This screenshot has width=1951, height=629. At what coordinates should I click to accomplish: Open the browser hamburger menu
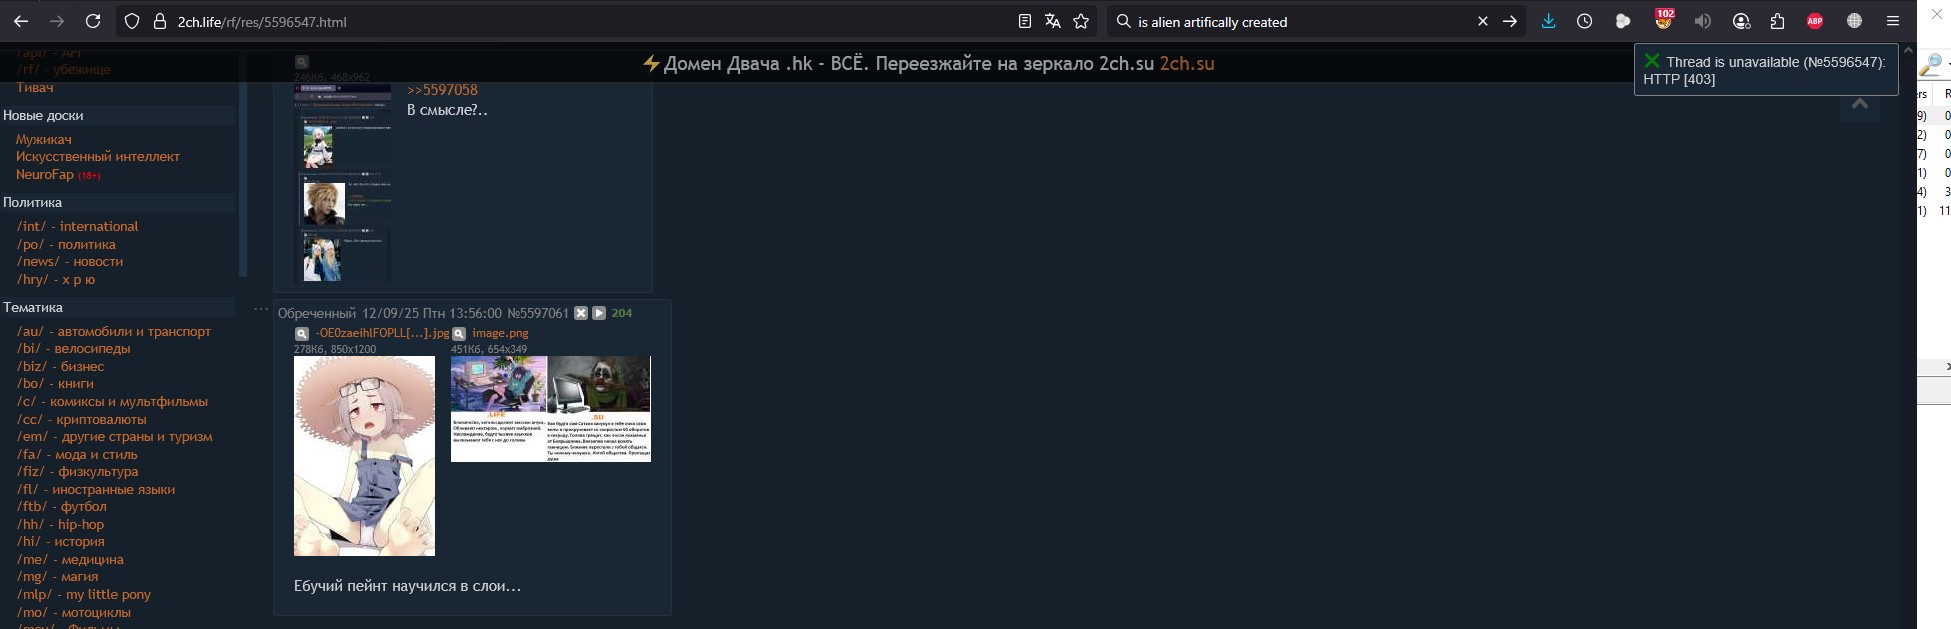[x=1893, y=21]
